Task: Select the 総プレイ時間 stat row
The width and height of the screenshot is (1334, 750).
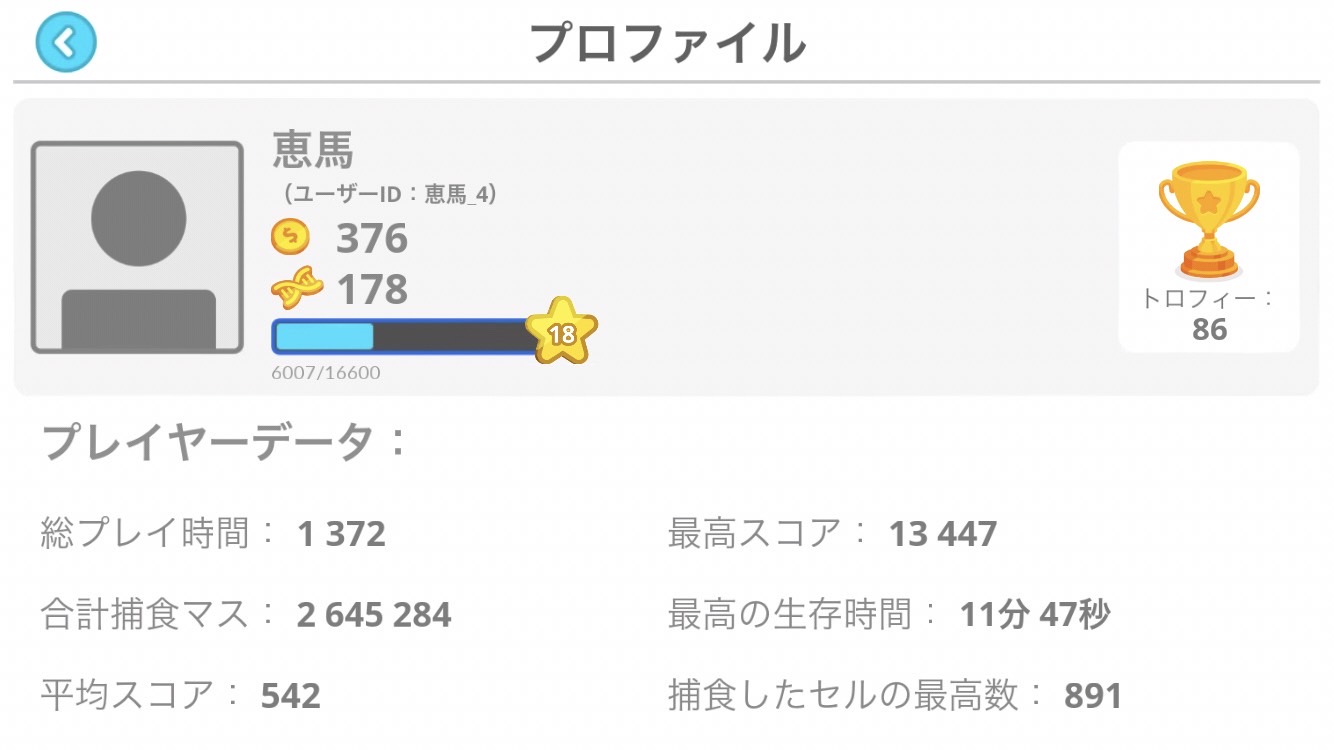Action: [213, 534]
